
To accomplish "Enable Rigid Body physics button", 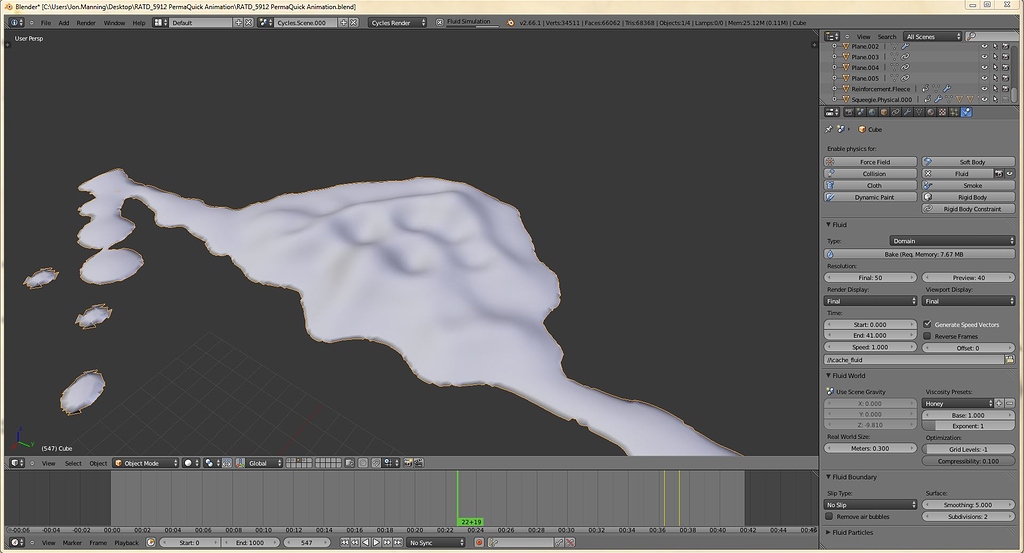I will click(968, 197).
